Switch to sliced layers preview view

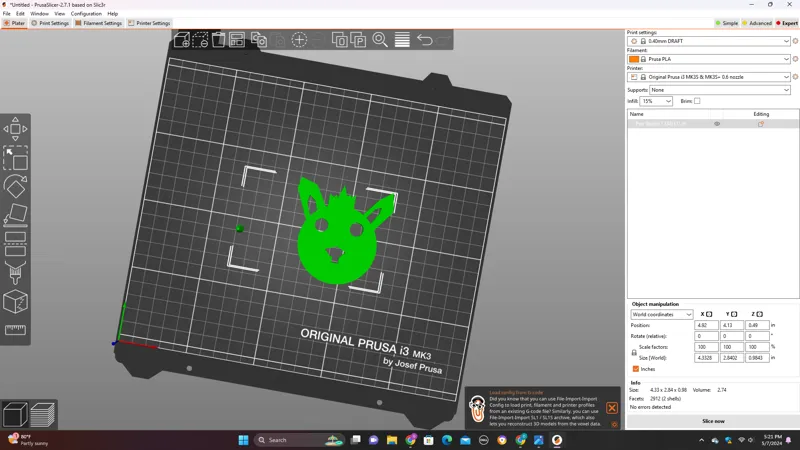42,414
